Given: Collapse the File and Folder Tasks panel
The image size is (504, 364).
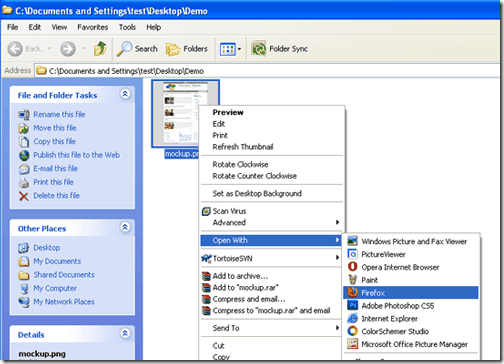Looking at the screenshot, I should click(125, 94).
